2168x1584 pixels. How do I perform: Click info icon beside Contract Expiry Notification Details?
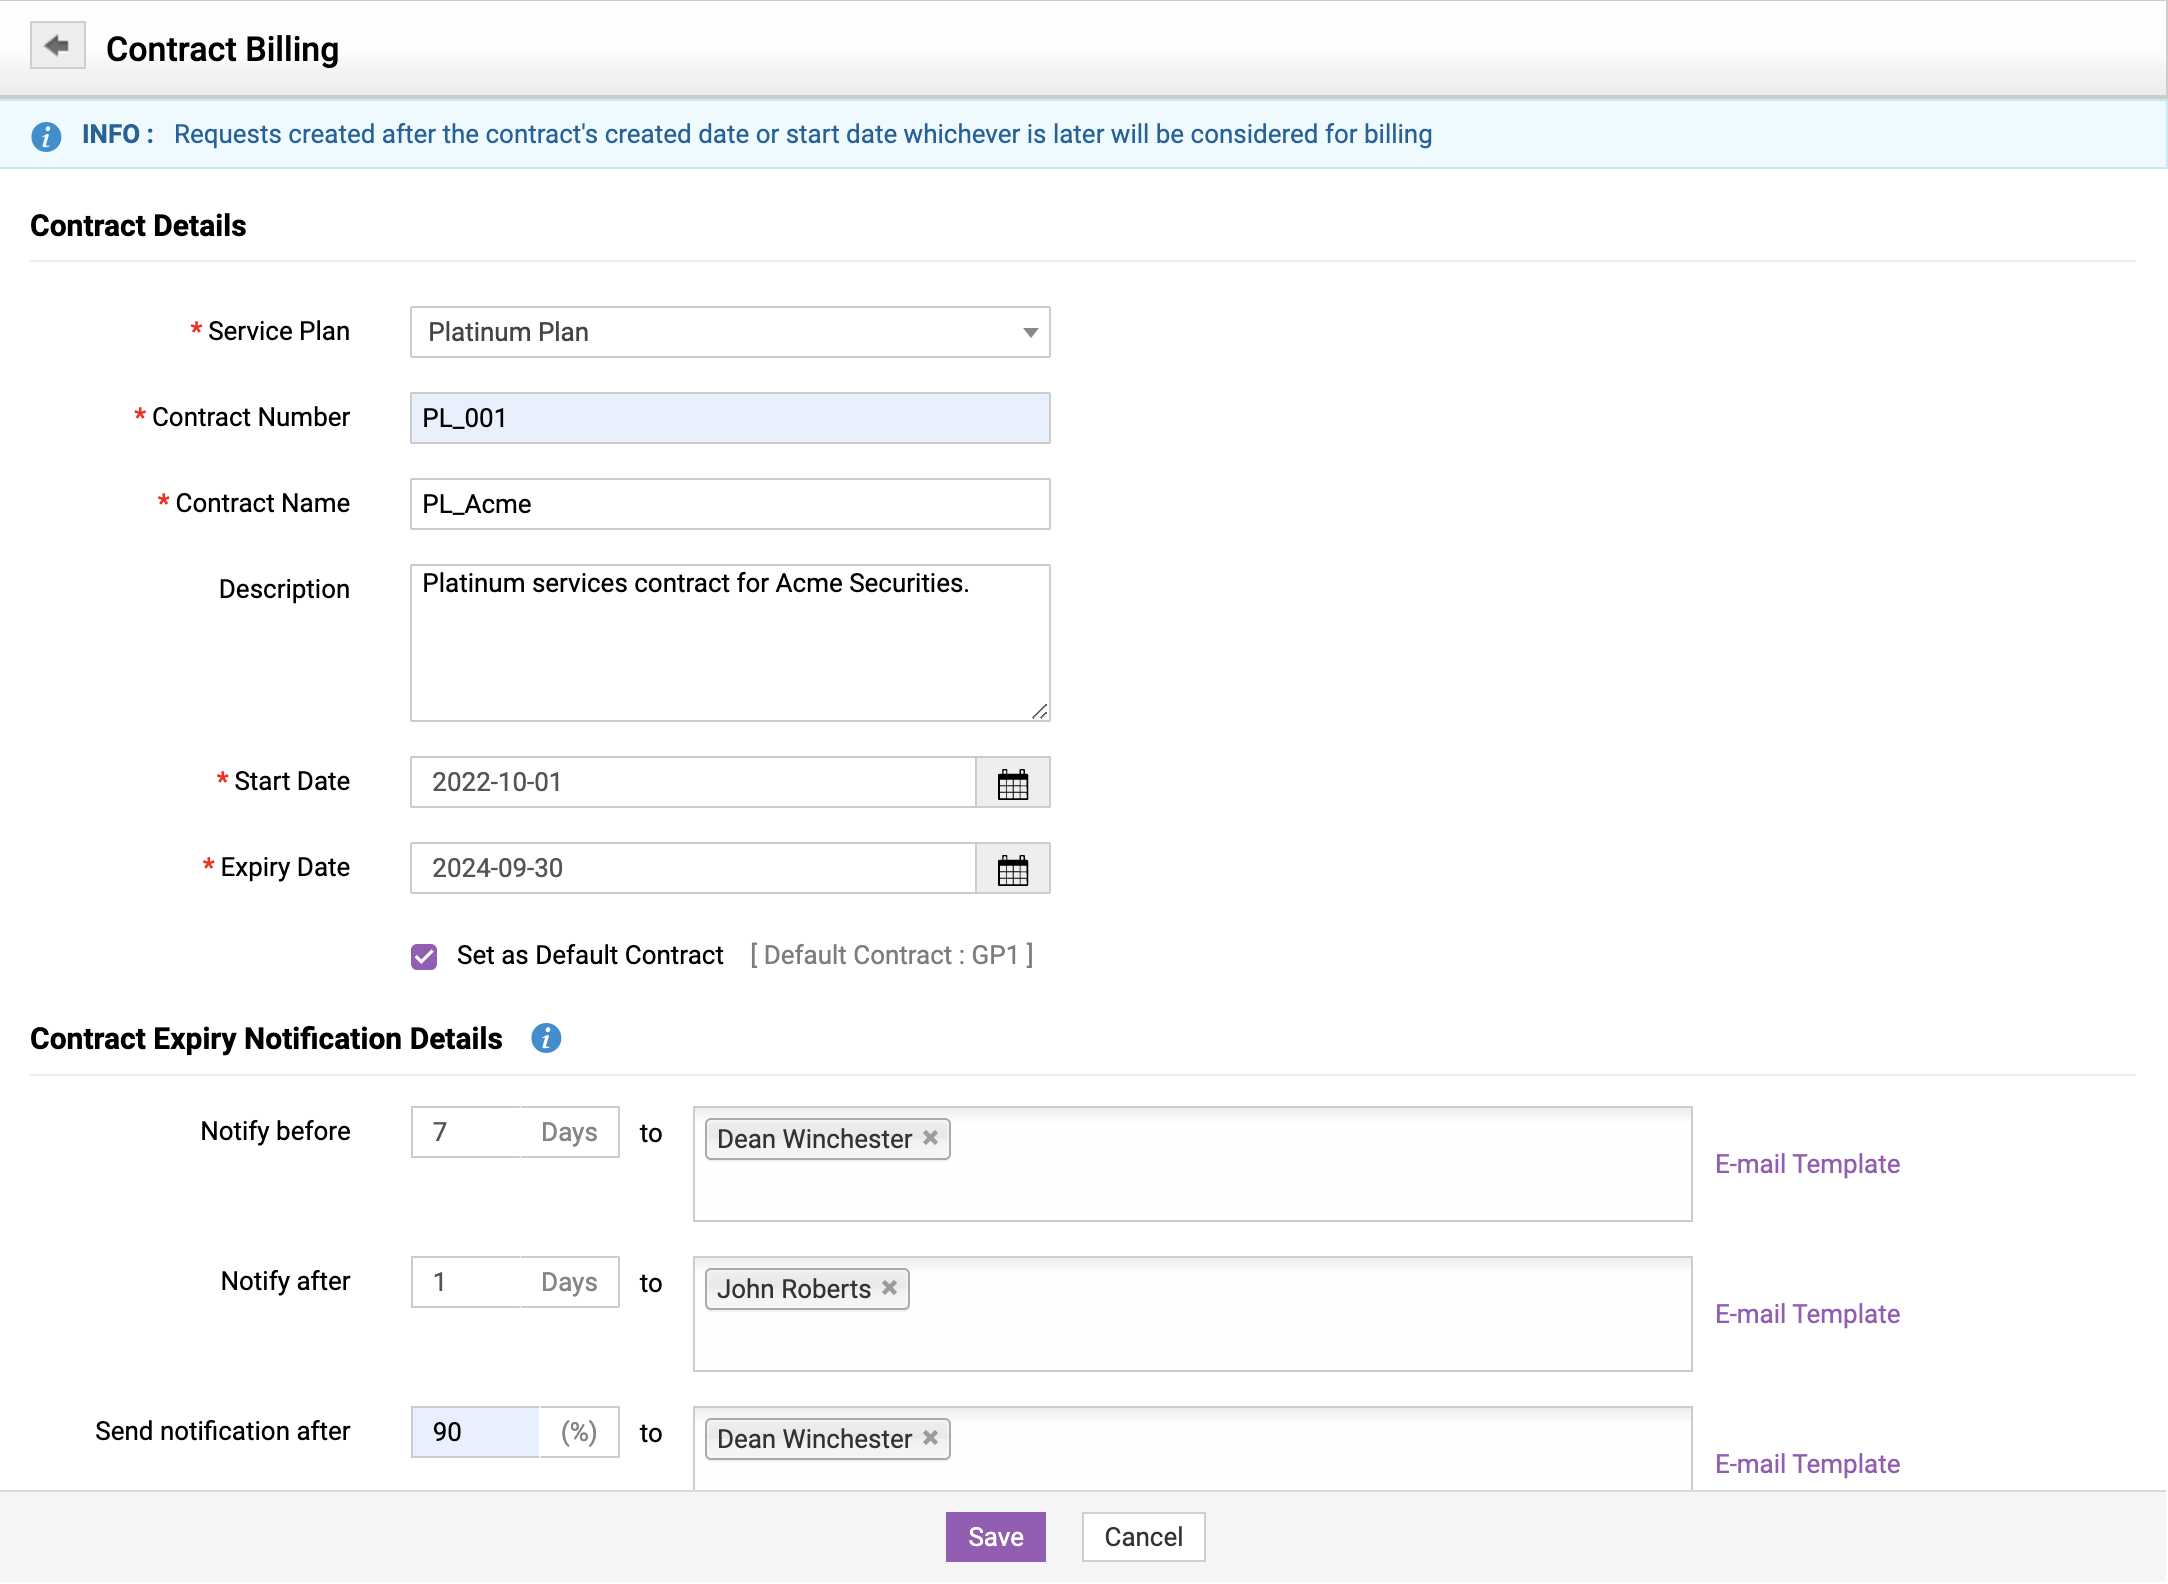(x=545, y=1038)
